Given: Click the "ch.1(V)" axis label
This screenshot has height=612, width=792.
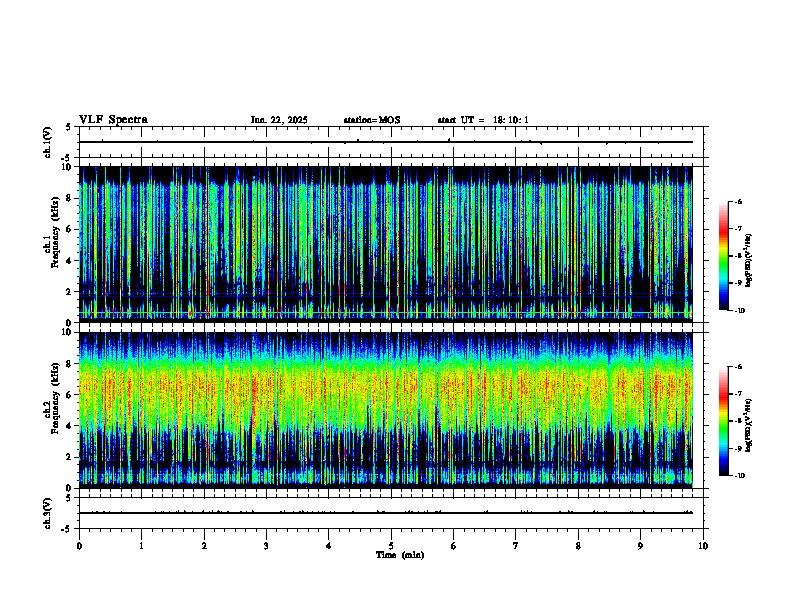Looking at the screenshot, I should click(48, 142).
